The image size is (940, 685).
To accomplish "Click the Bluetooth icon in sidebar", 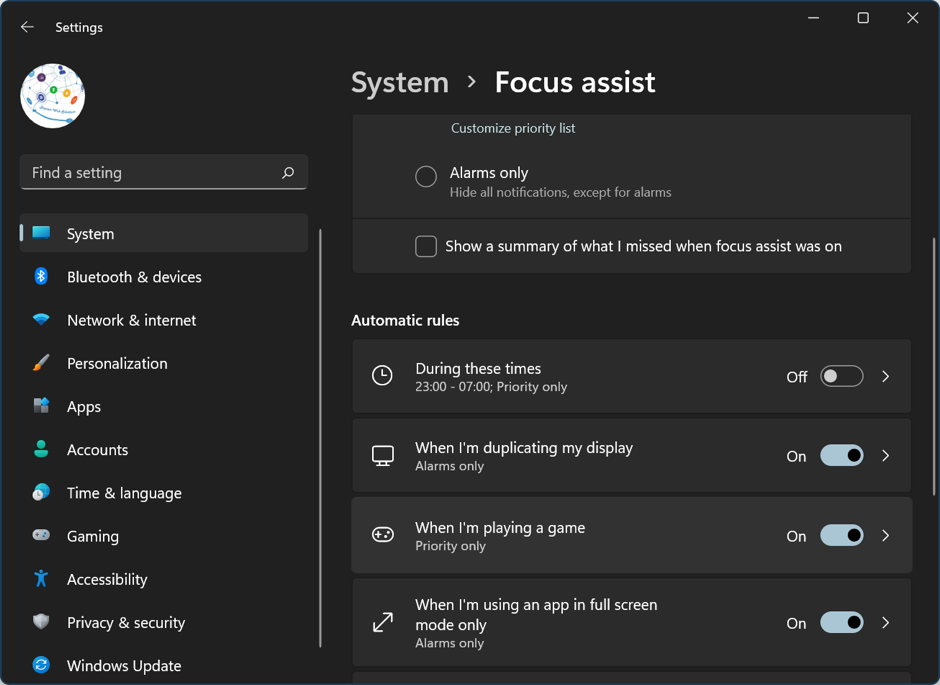I will tap(41, 276).
